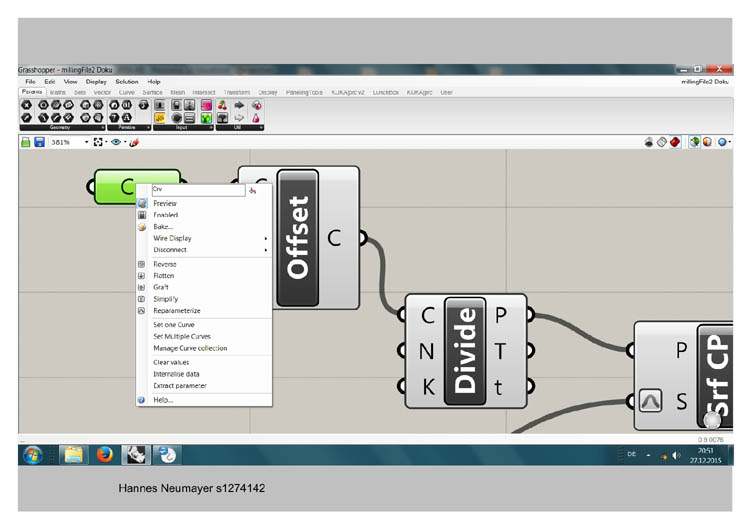Open the 381% zoom level dropdown
The height and width of the screenshot is (529, 750).
[x=87, y=142]
